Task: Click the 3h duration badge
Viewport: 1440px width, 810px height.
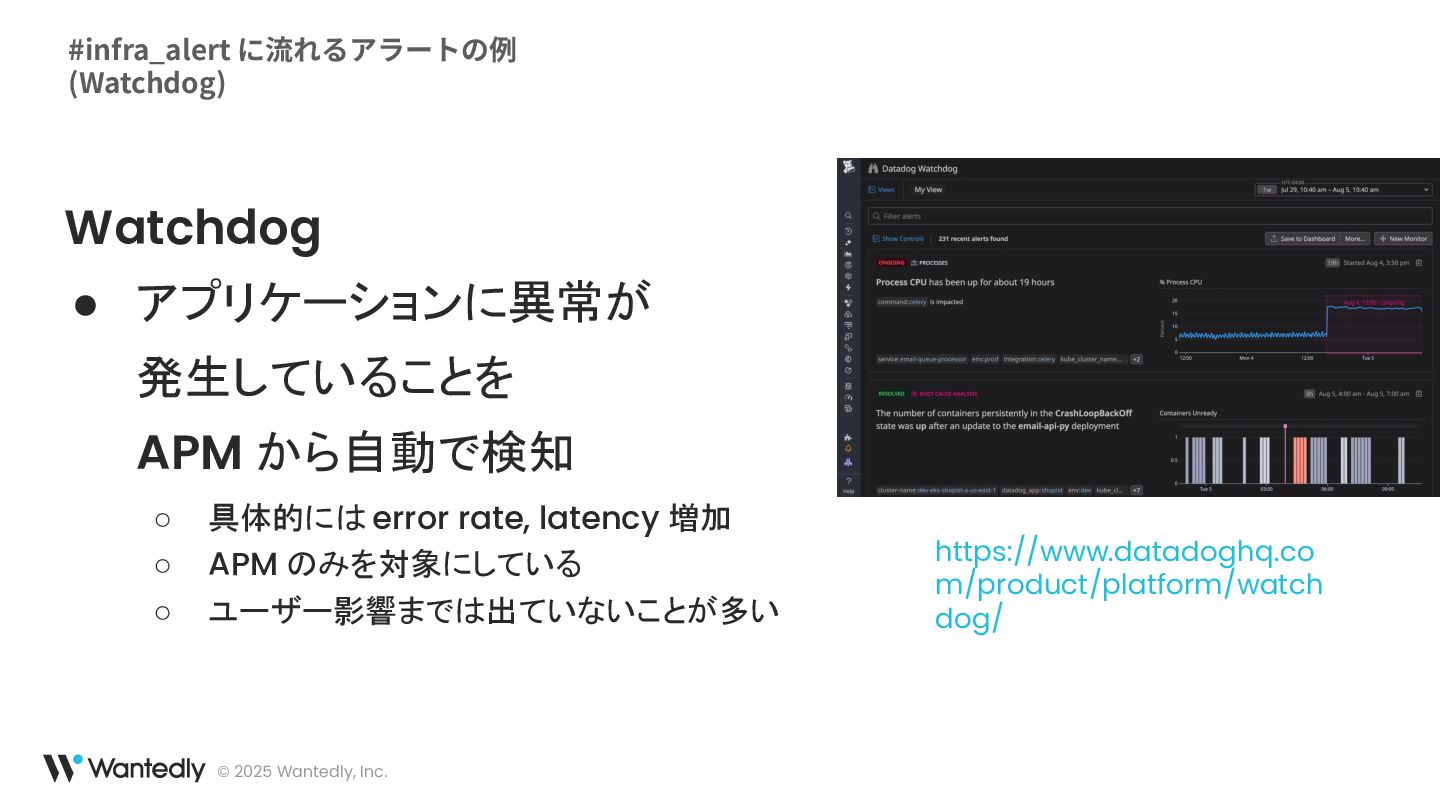Action: coord(1309,394)
